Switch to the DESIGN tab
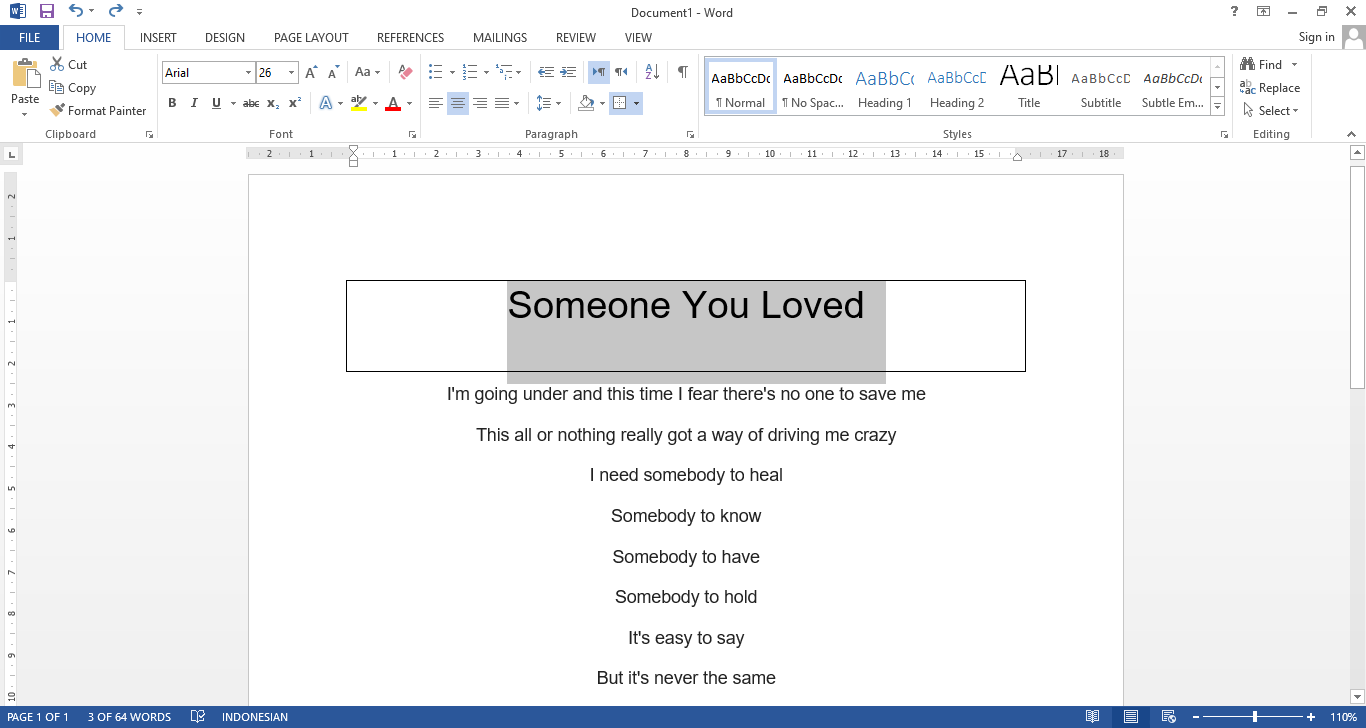Screen dimensions: 1366x728 (225, 38)
